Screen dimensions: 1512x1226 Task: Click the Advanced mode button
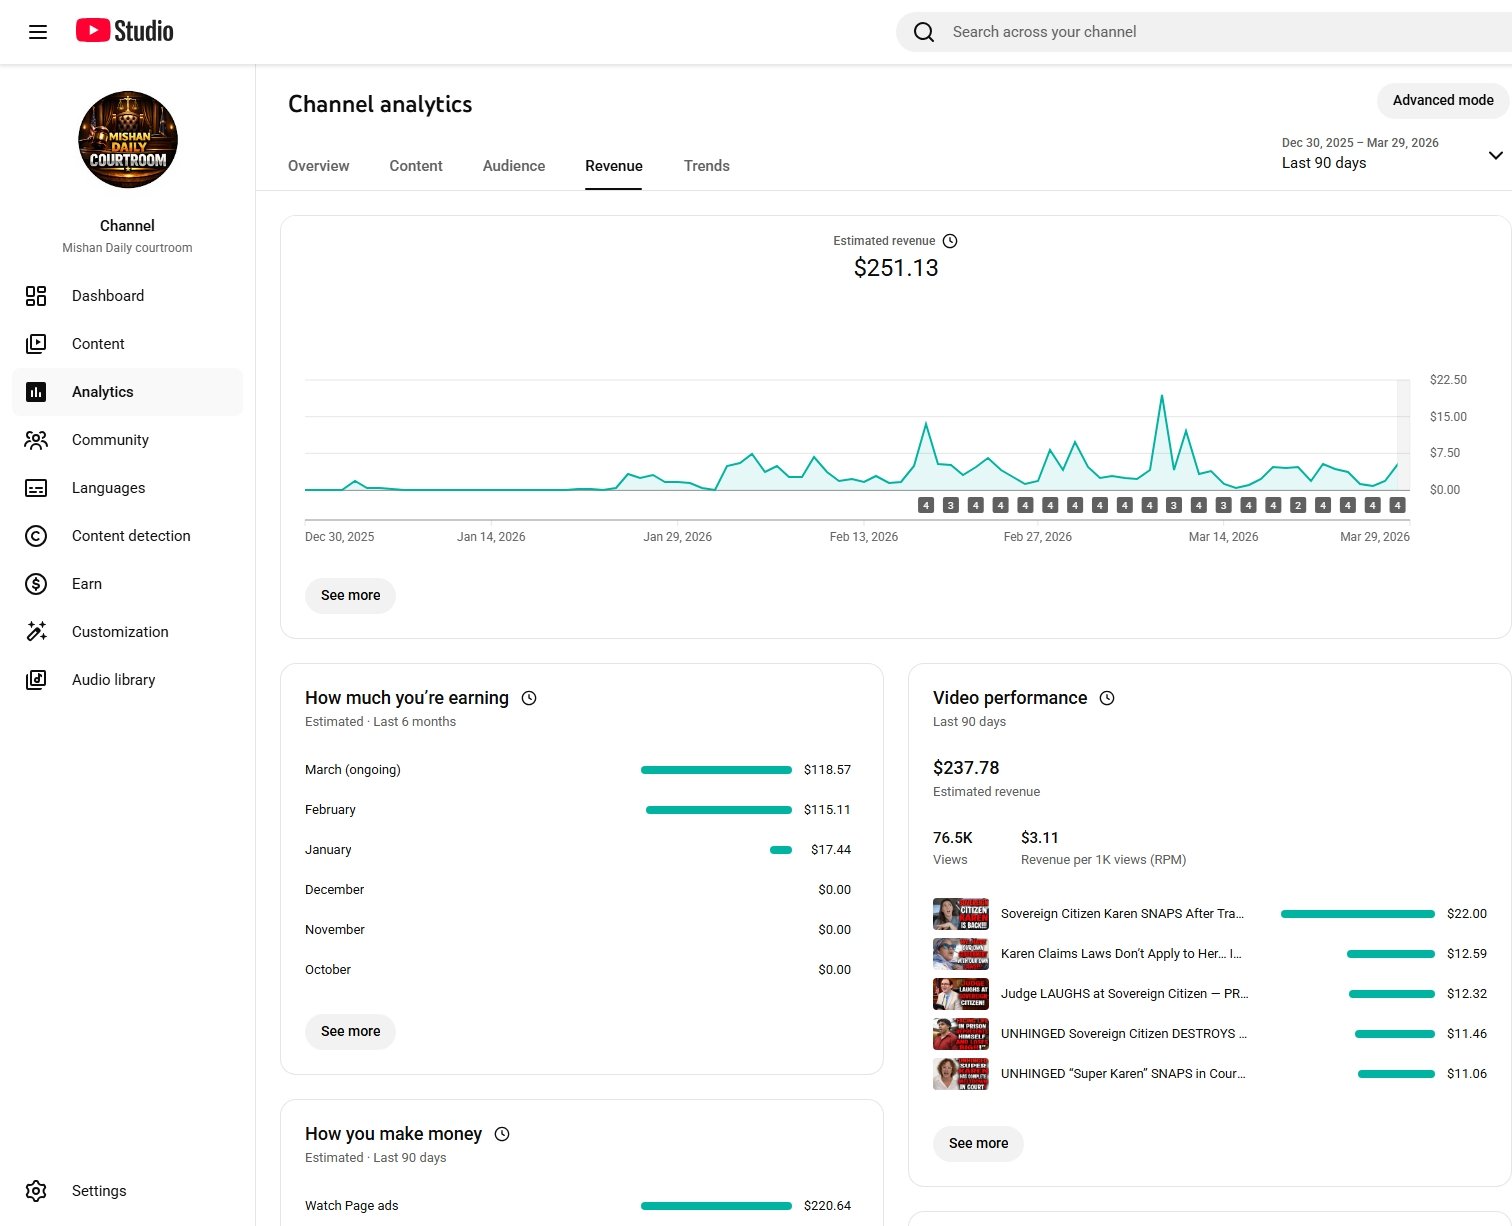coord(1442,100)
